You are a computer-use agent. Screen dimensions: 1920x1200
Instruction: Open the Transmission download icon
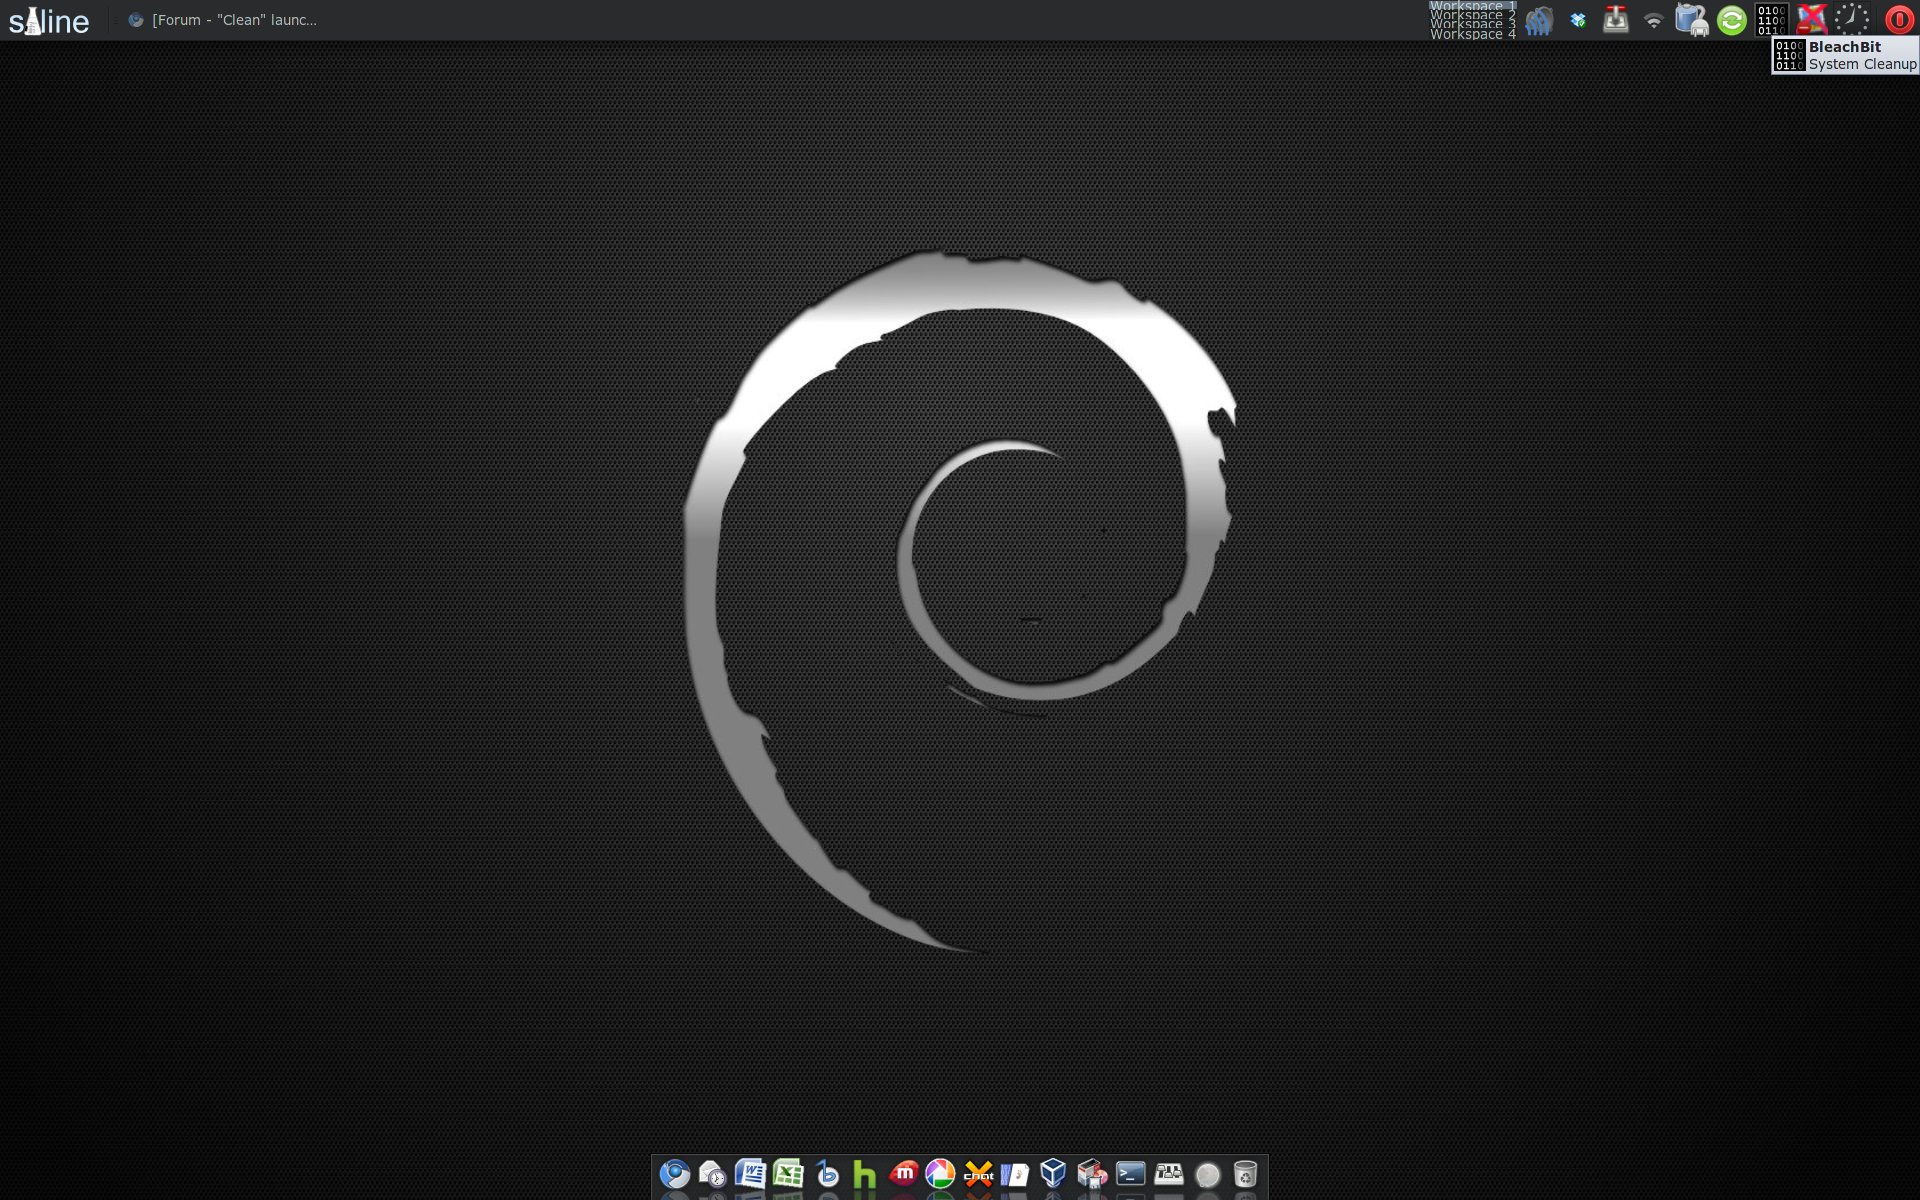1616,20
